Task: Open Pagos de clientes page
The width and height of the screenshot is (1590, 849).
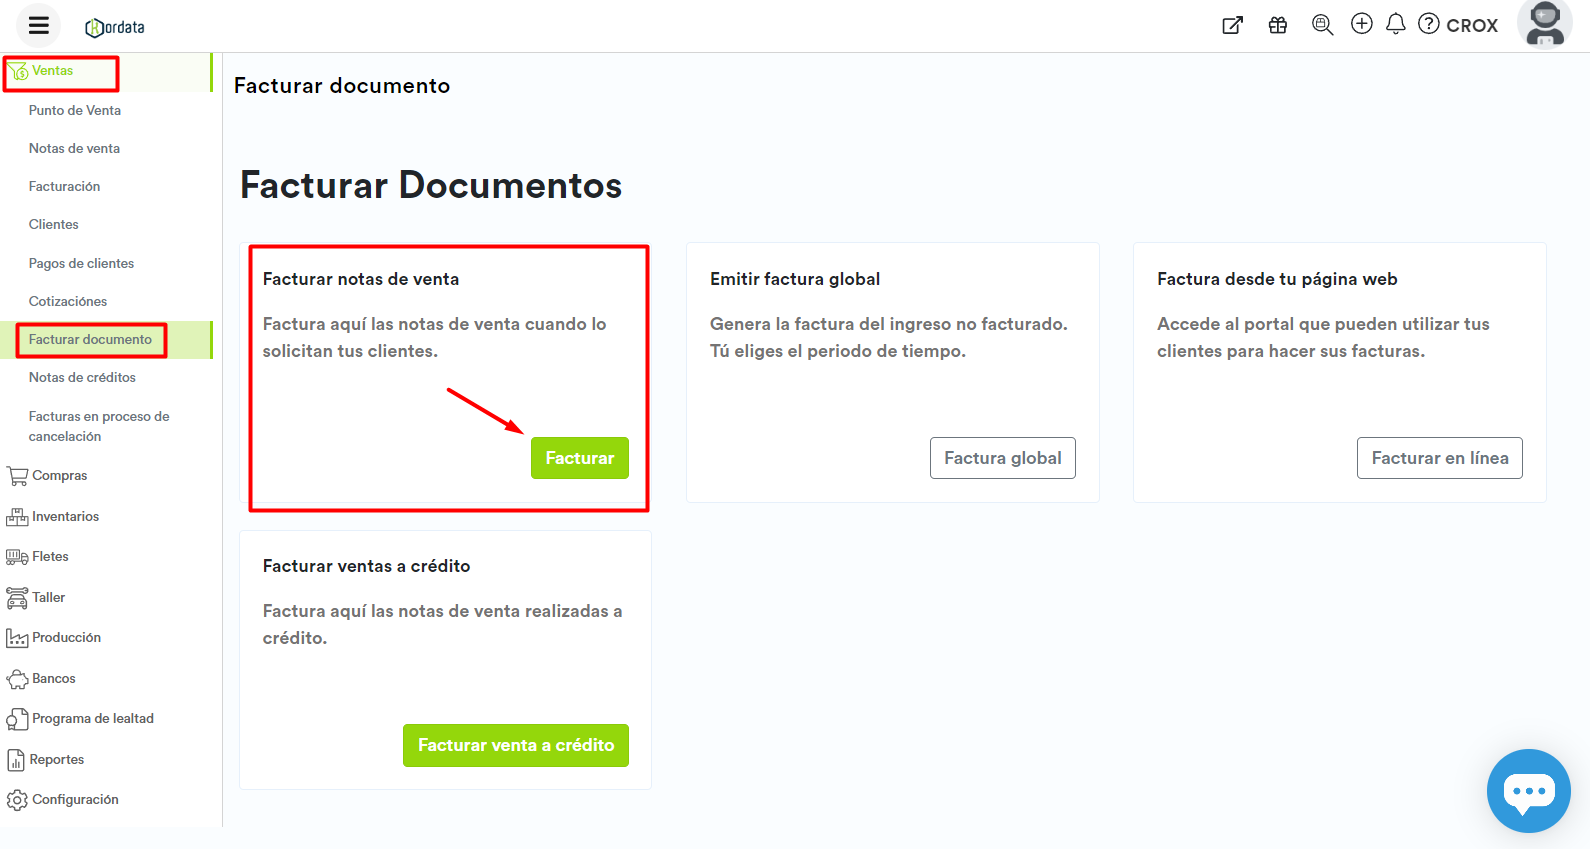Action: 81,264
